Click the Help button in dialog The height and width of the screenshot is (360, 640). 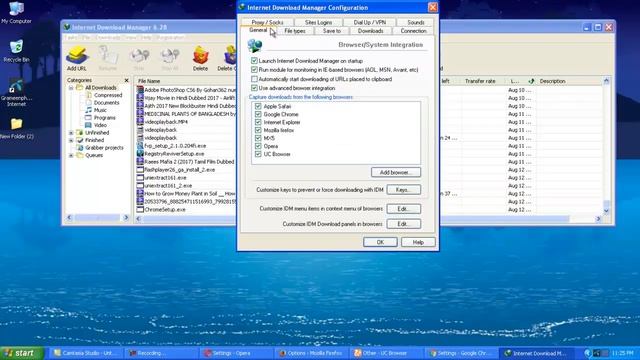[x=418, y=242]
